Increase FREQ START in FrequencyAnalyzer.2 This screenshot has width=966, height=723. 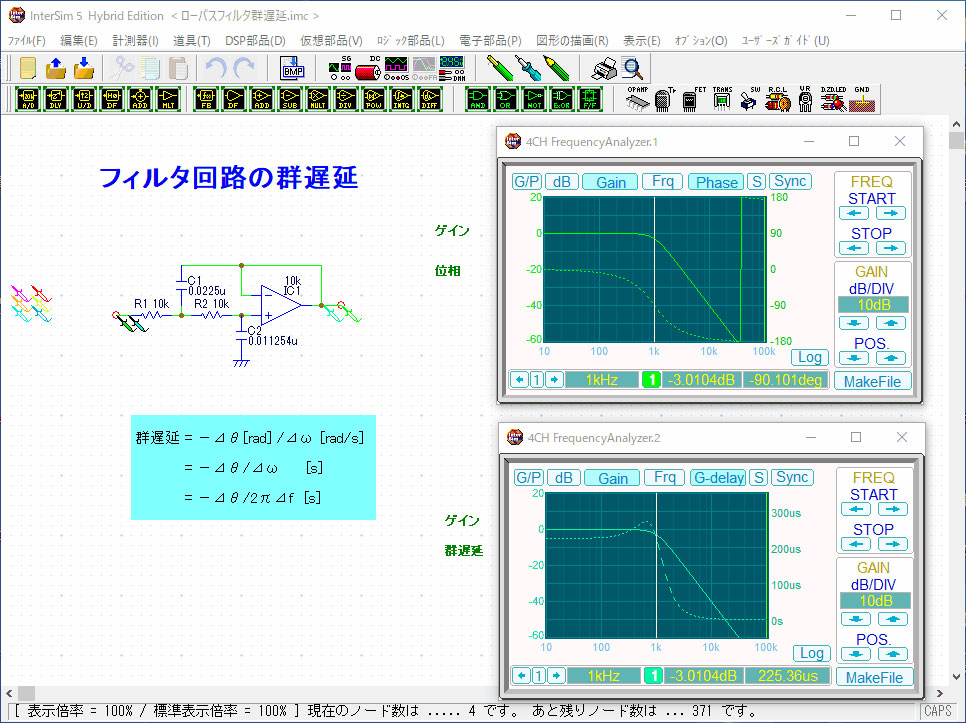(892, 509)
